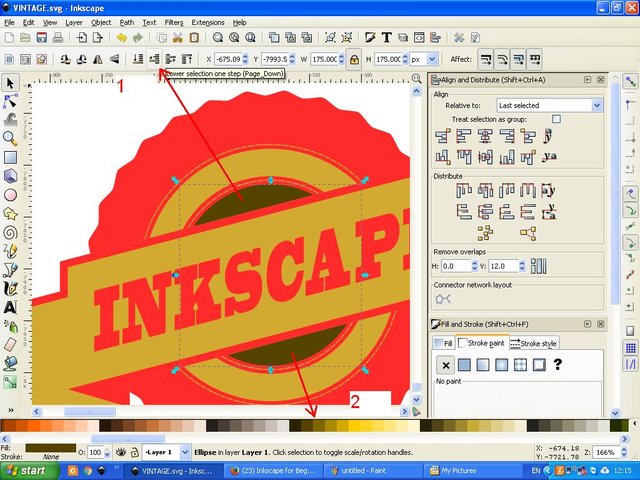
Task: Toggle the layer lock icon
Action: click(x=134, y=452)
